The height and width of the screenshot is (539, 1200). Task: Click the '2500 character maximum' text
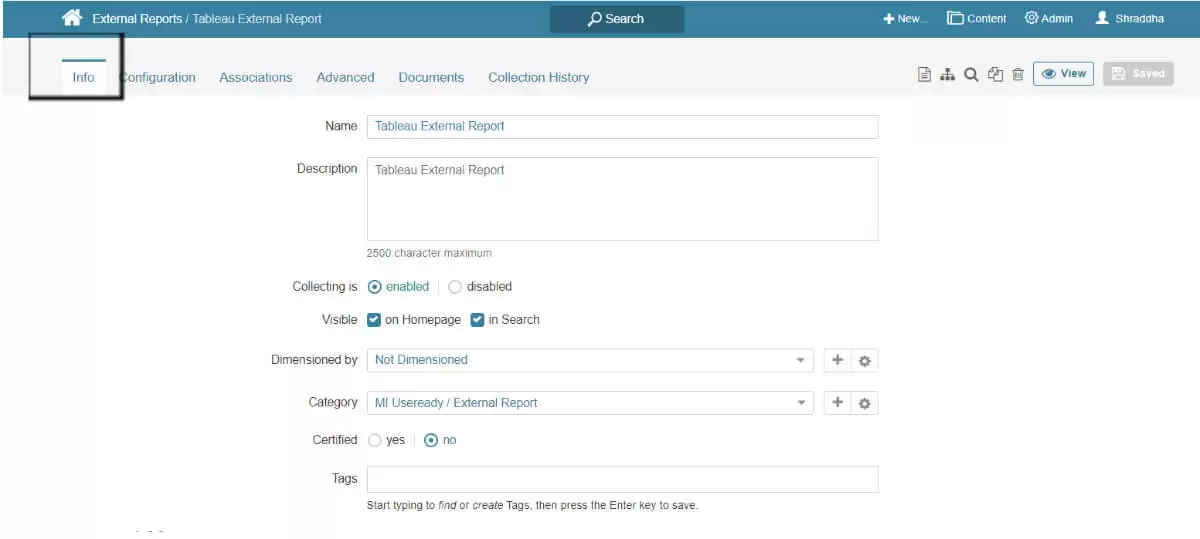click(429, 253)
